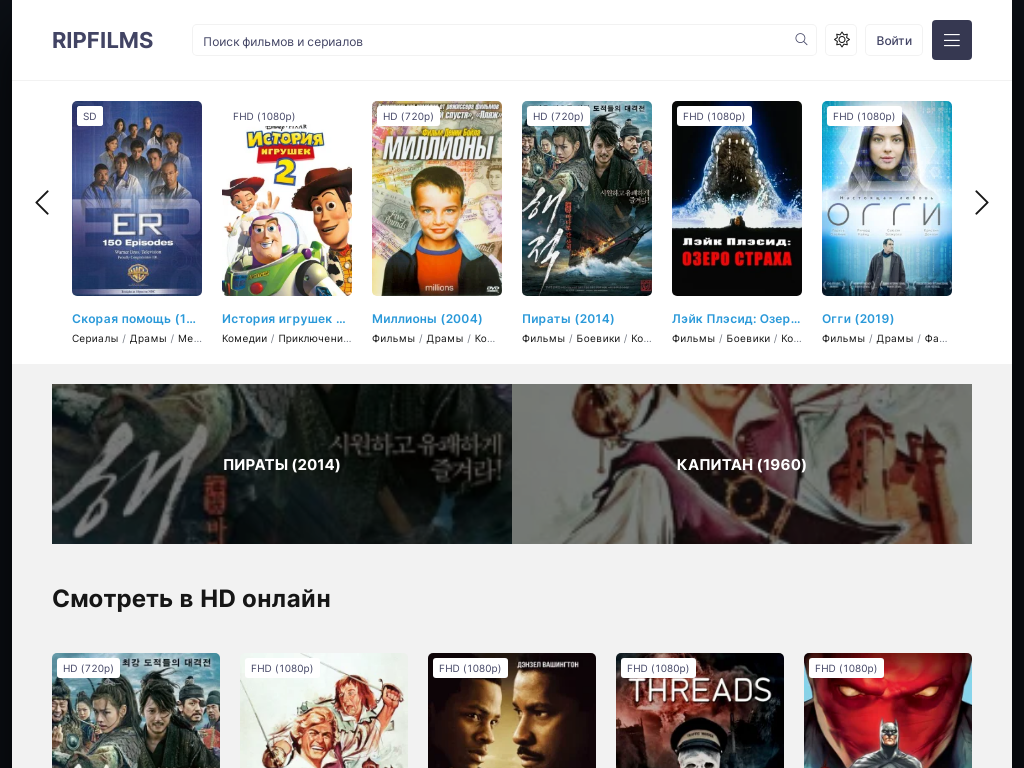Image resolution: width=1024 pixels, height=768 pixels.
Task: Select Драмы category under Огги
Action: pos(895,338)
